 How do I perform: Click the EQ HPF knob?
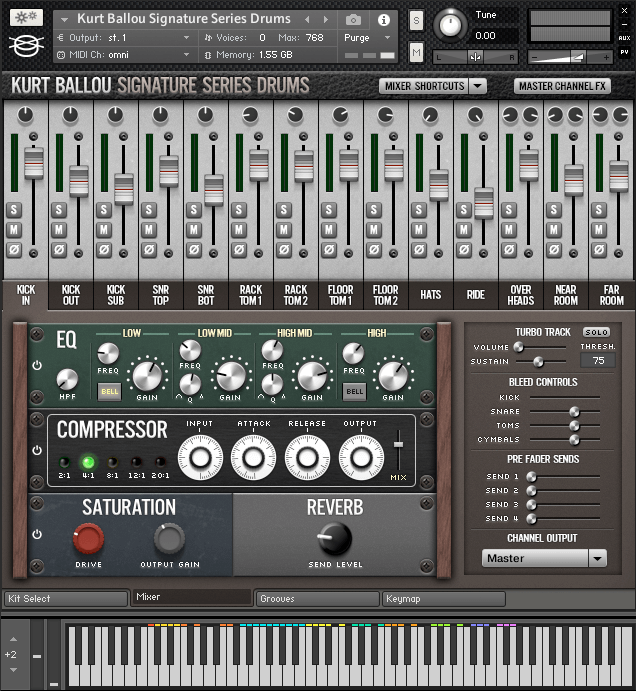coord(67,379)
